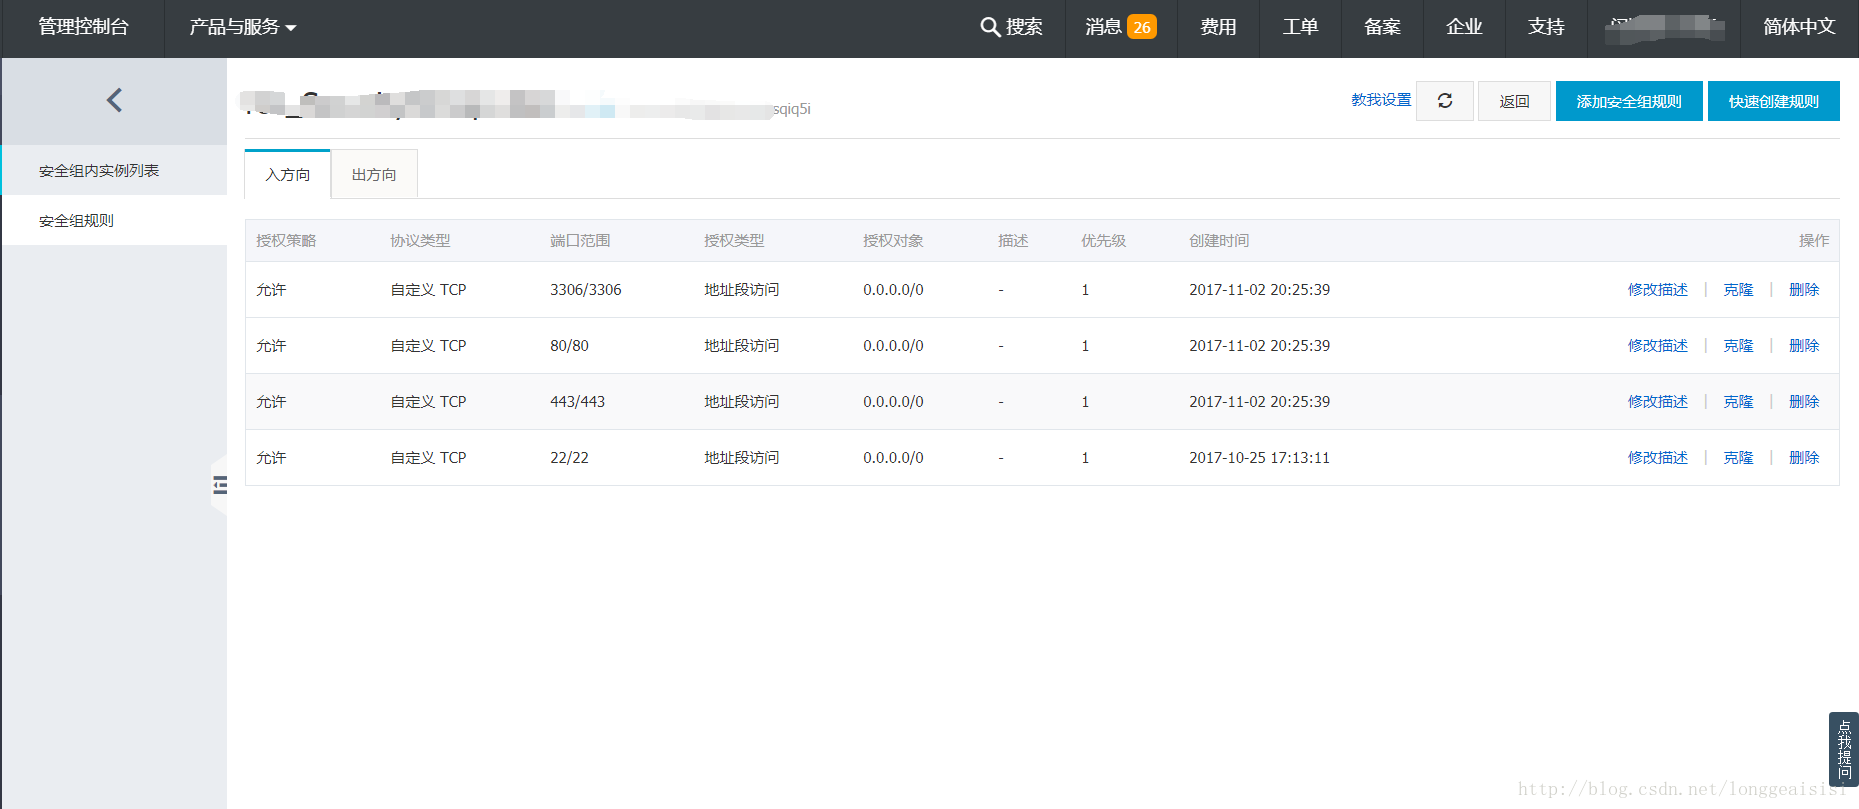Click the refresh icon button
1859x809 pixels.
pos(1444,101)
